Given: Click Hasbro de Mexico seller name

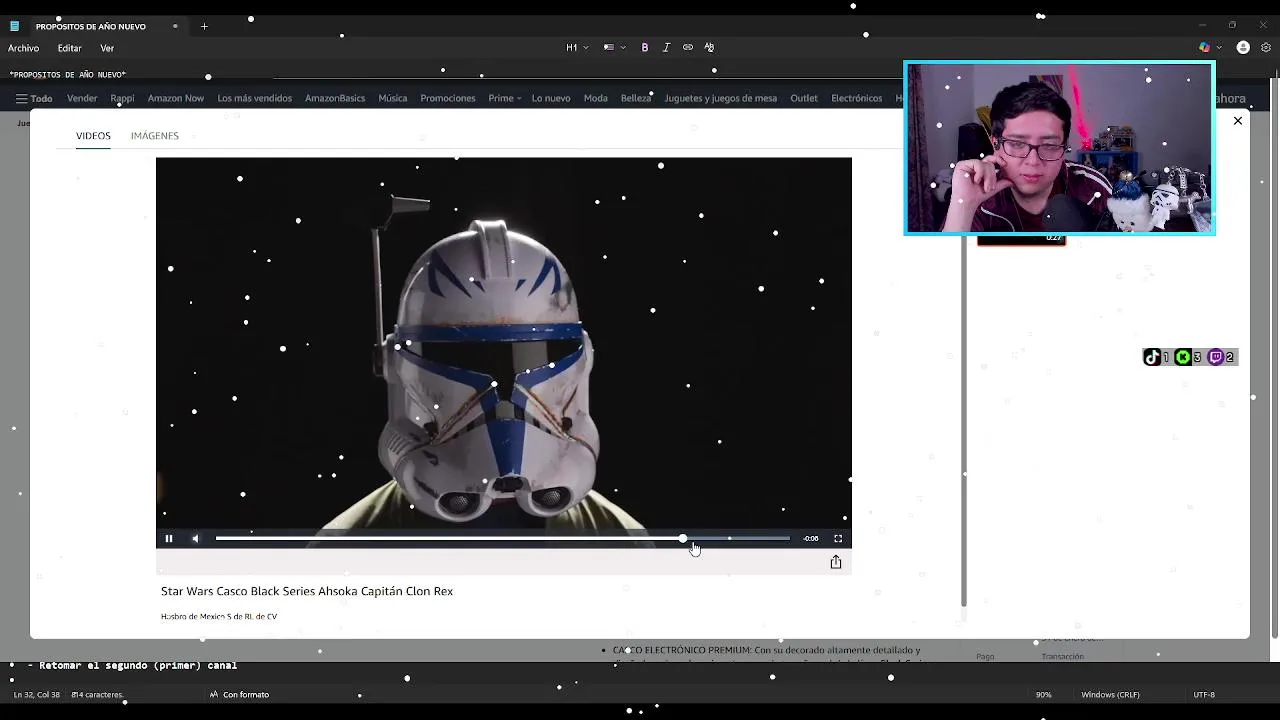Looking at the screenshot, I should (219, 617).
